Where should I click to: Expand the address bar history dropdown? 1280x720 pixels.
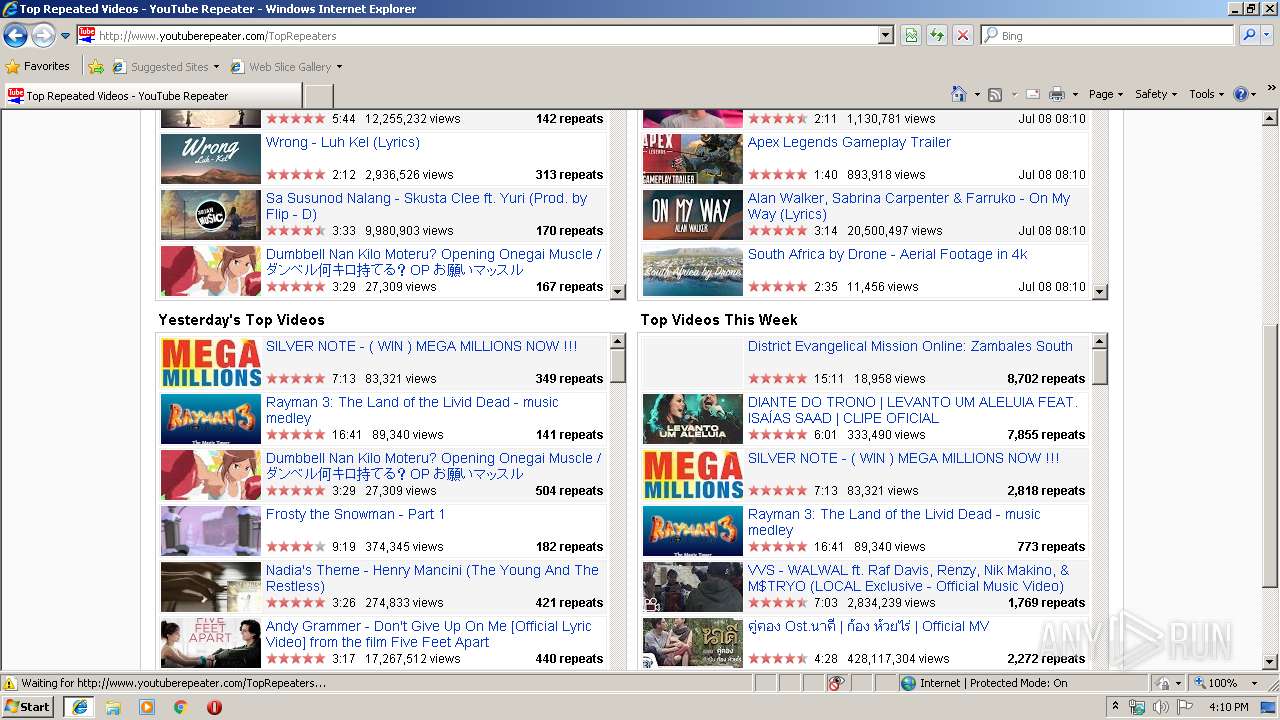pyautogui.click(x=886, y=35)
